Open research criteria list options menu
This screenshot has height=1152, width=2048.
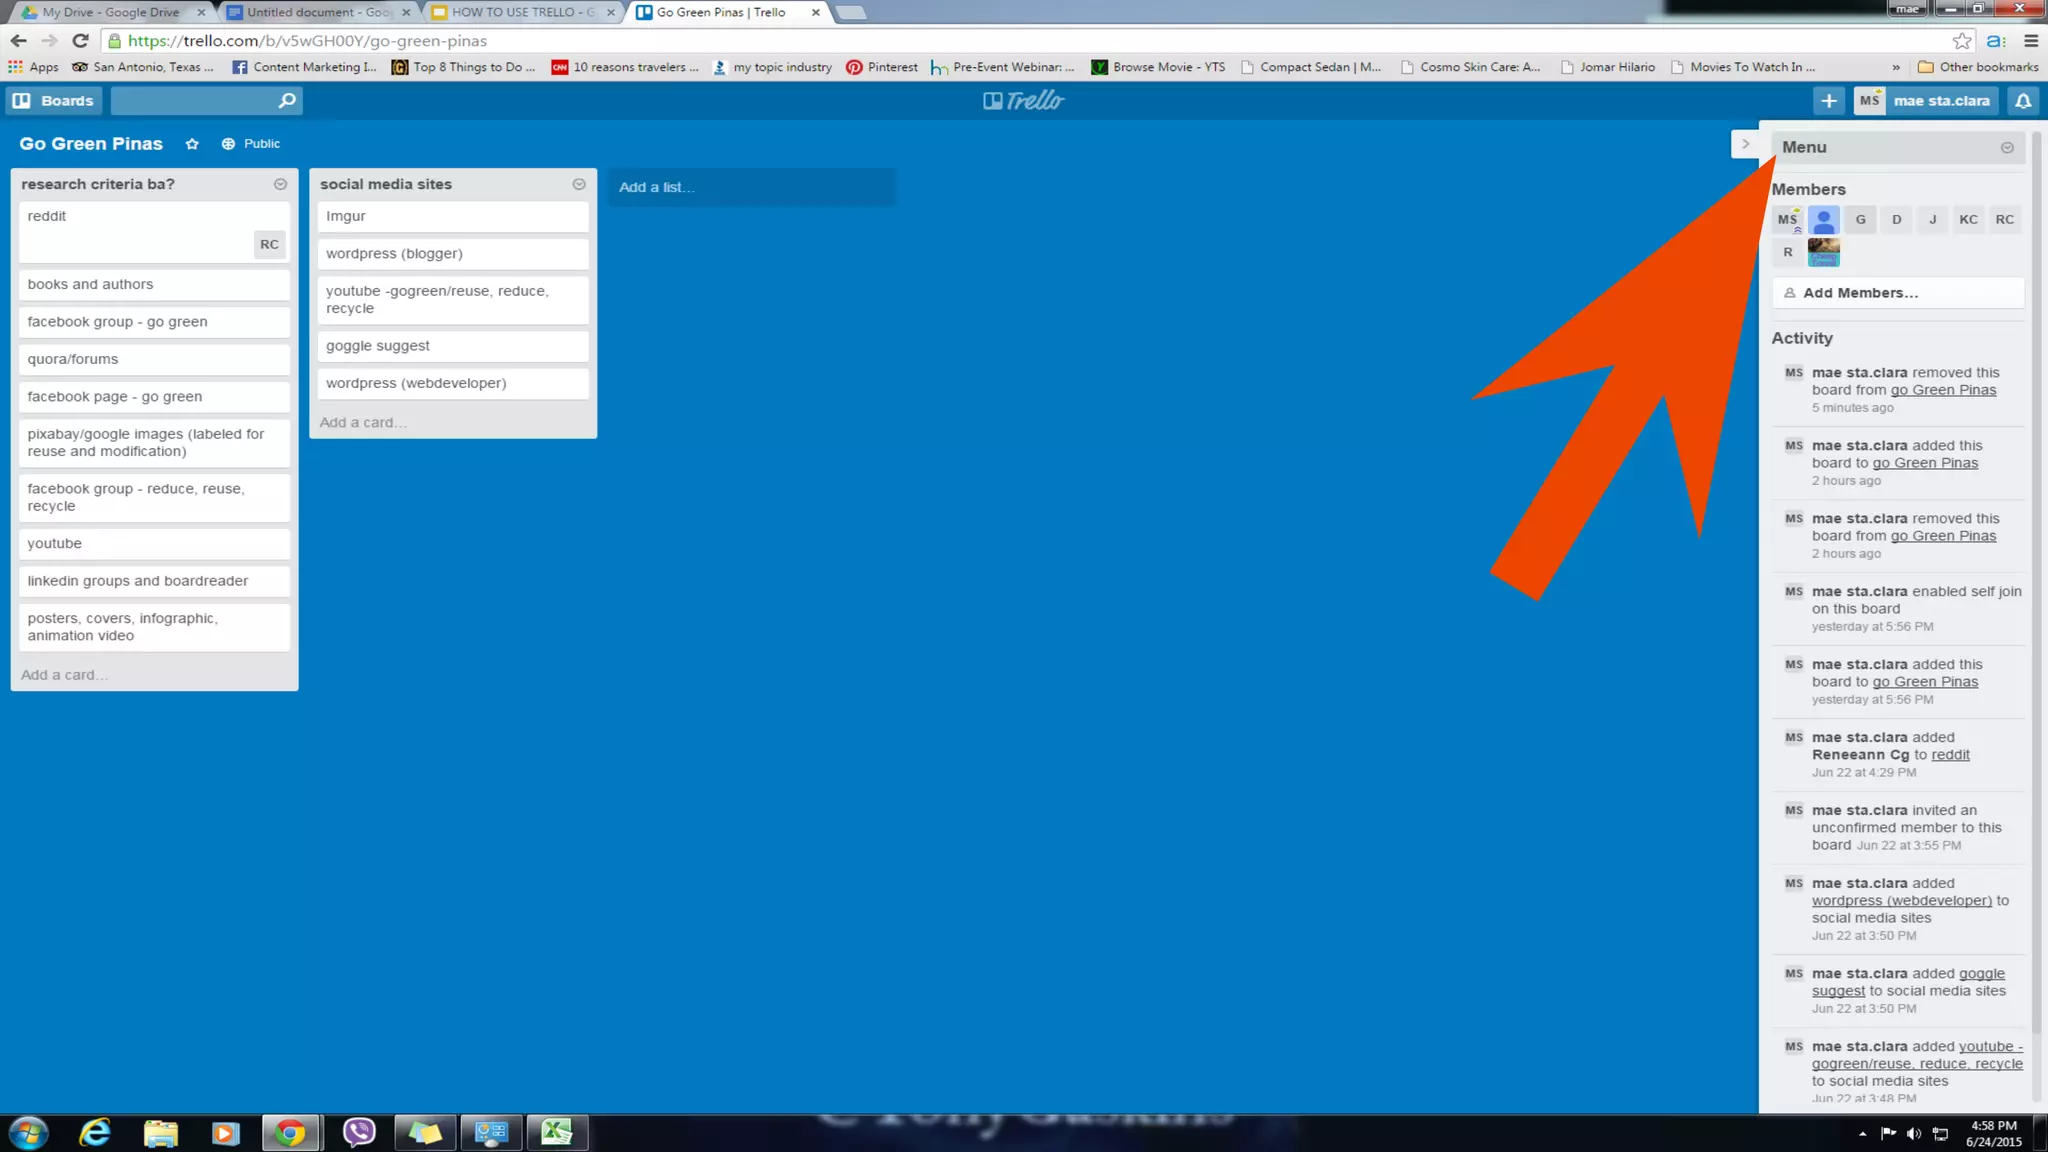[x=280, y=184]
